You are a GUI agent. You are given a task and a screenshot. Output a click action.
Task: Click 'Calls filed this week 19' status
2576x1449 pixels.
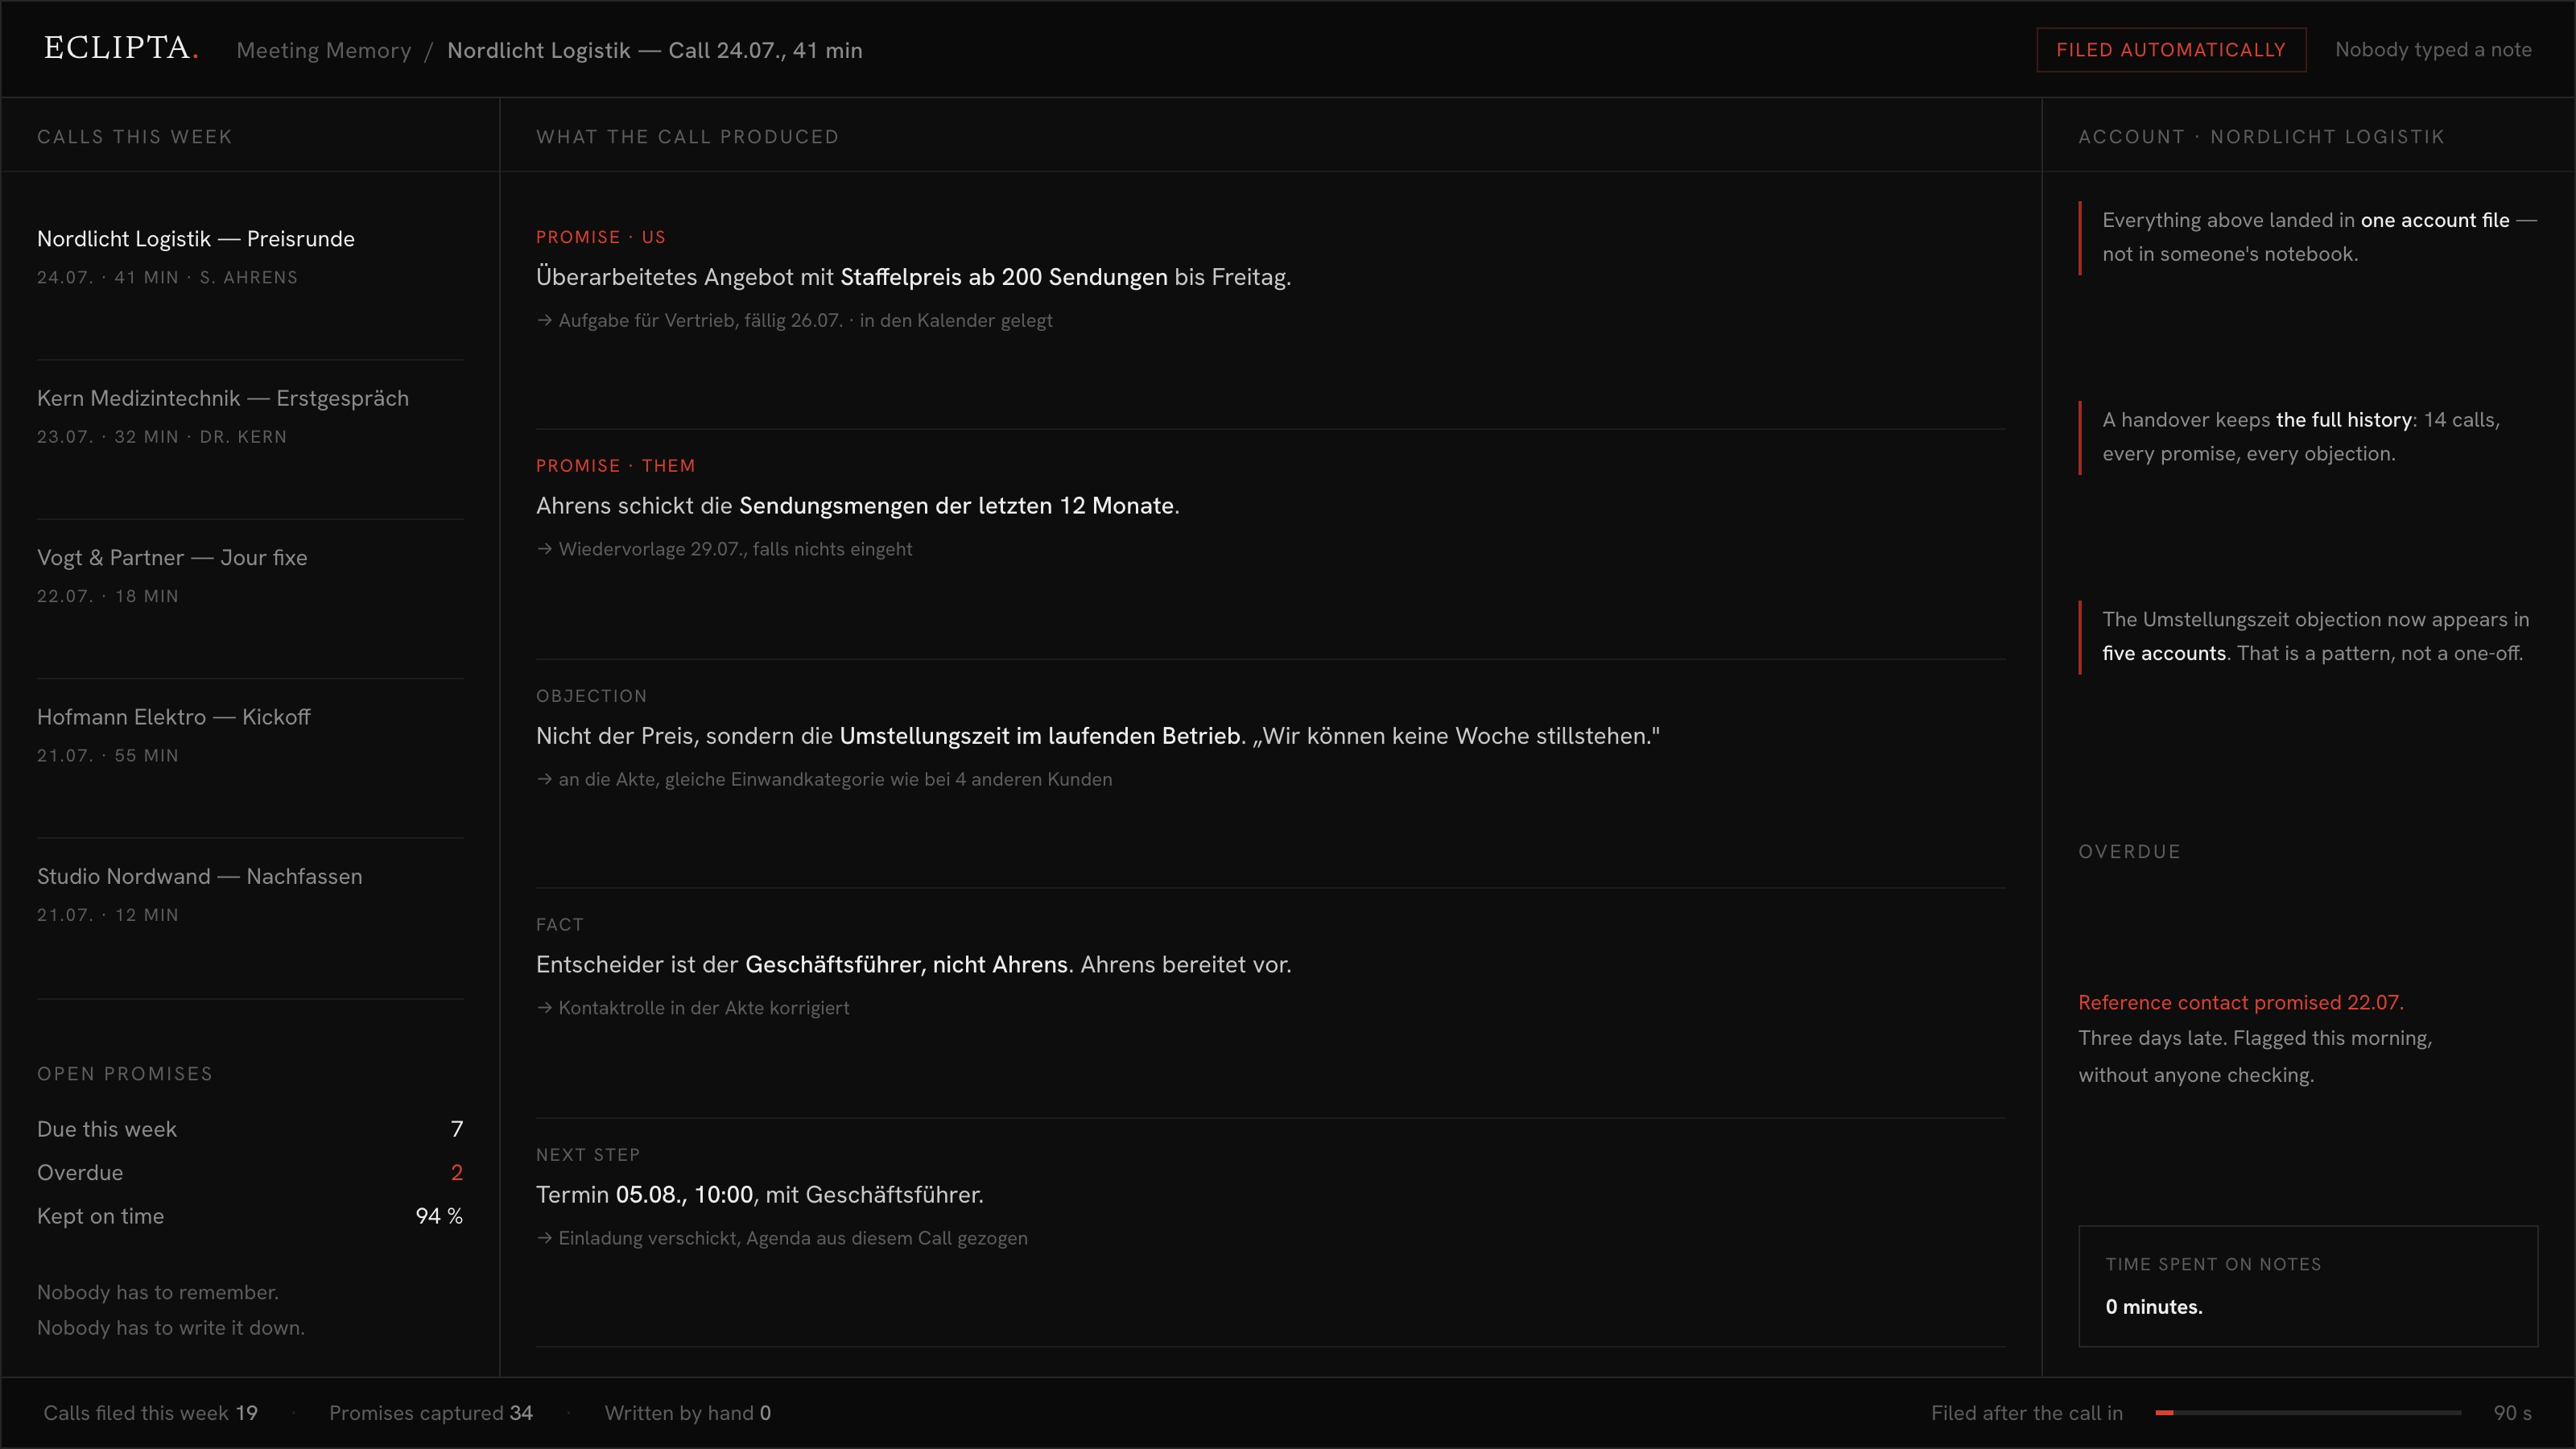coord(150,1413)
